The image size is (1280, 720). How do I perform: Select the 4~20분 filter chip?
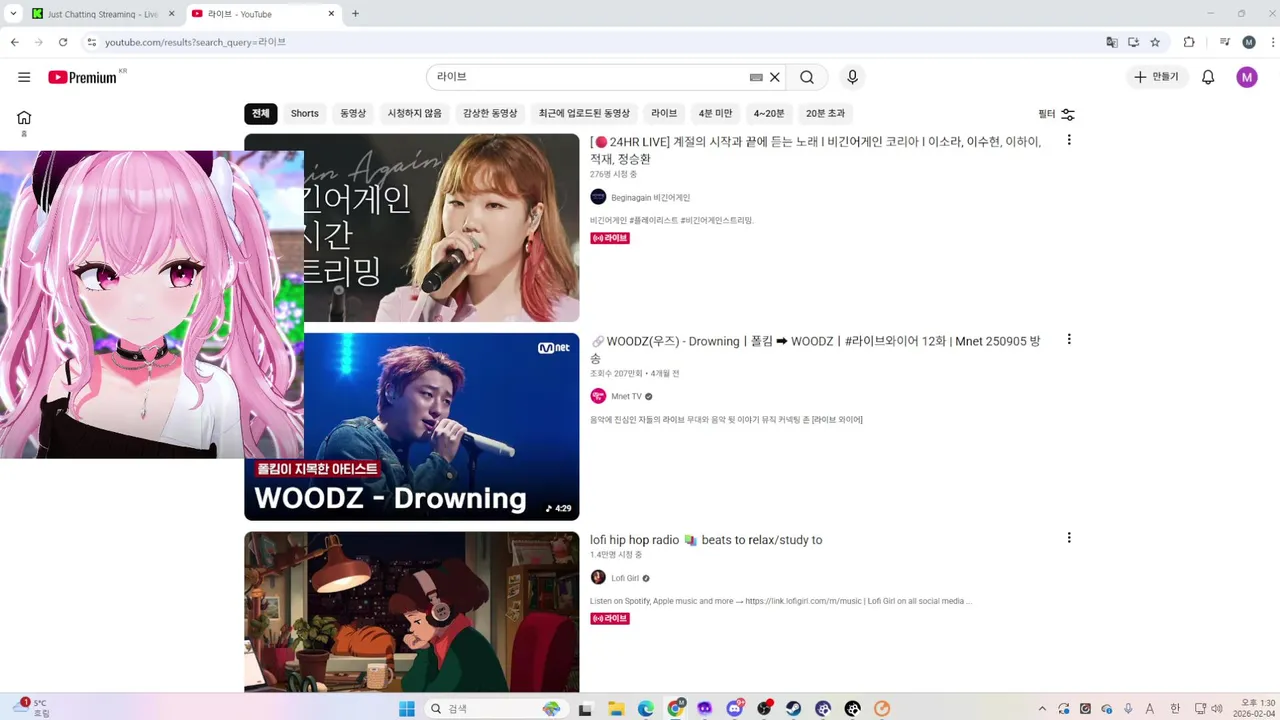coord(769,113)
